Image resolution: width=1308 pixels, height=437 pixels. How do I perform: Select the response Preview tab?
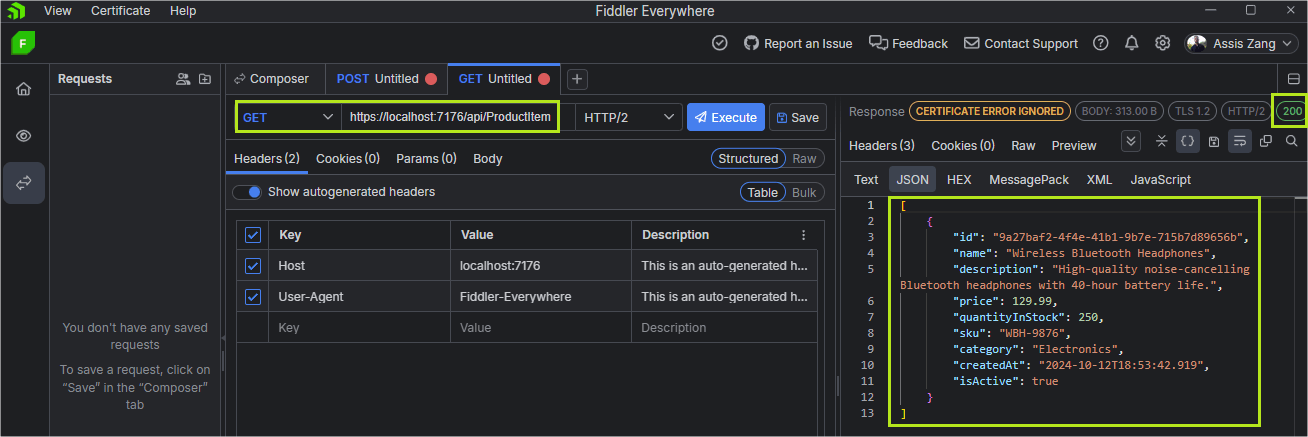tap(1074, 146)
